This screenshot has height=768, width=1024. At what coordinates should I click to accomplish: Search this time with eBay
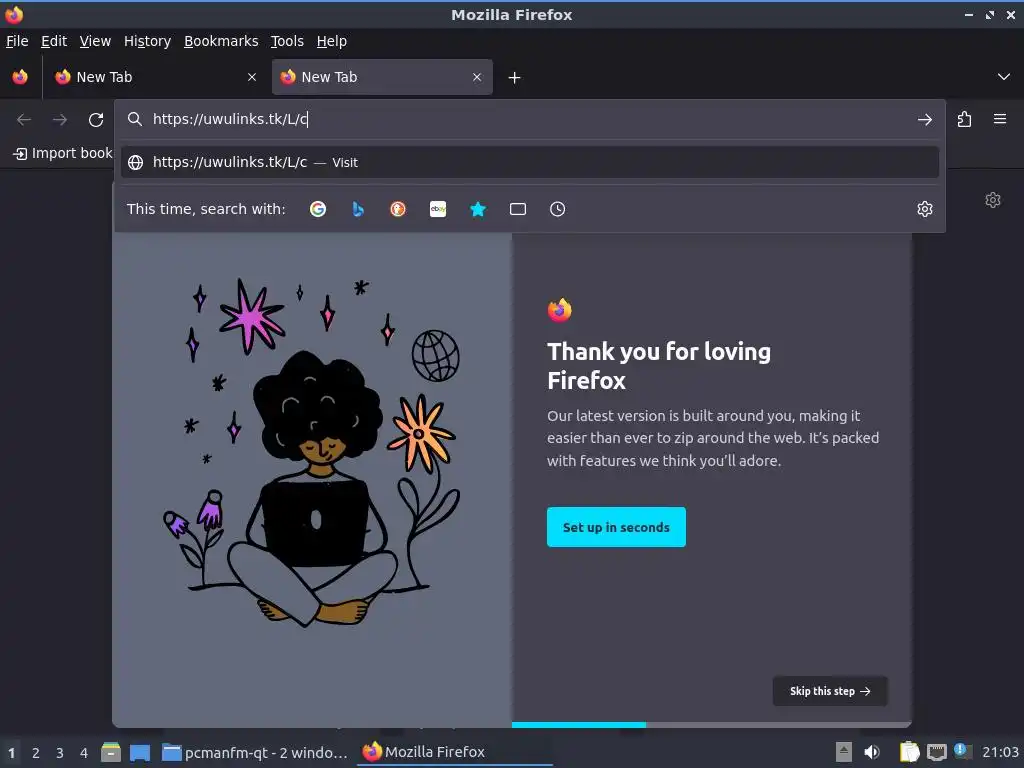coord(438,209)
